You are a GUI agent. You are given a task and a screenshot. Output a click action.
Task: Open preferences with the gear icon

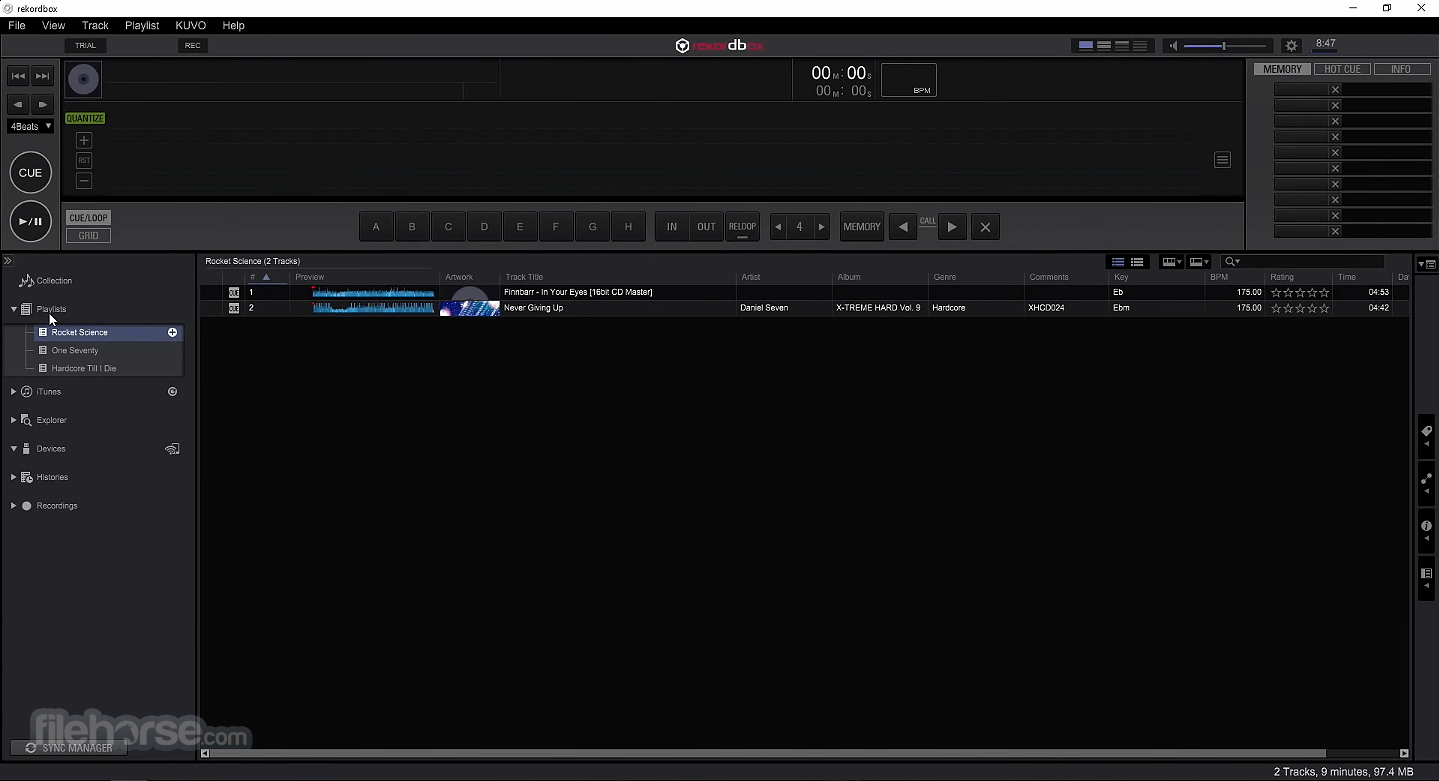pos(1291,46)
